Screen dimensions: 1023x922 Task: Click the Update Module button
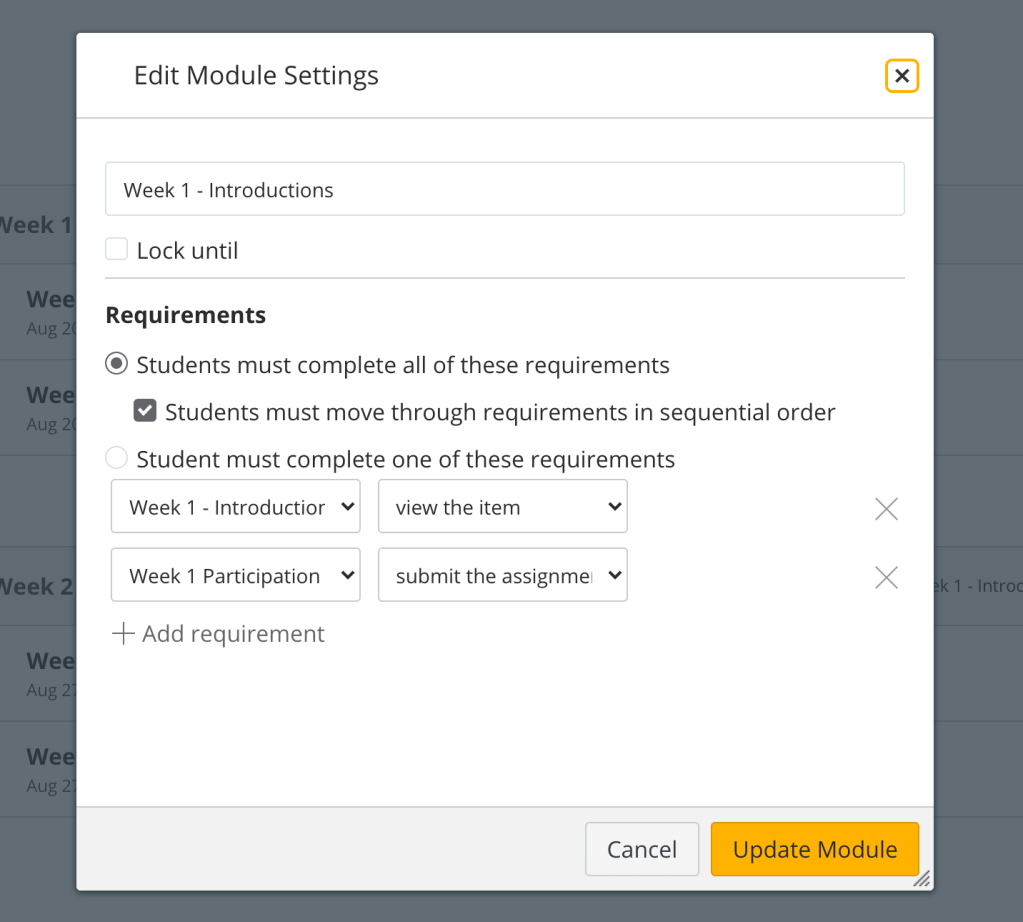point(814,849)
